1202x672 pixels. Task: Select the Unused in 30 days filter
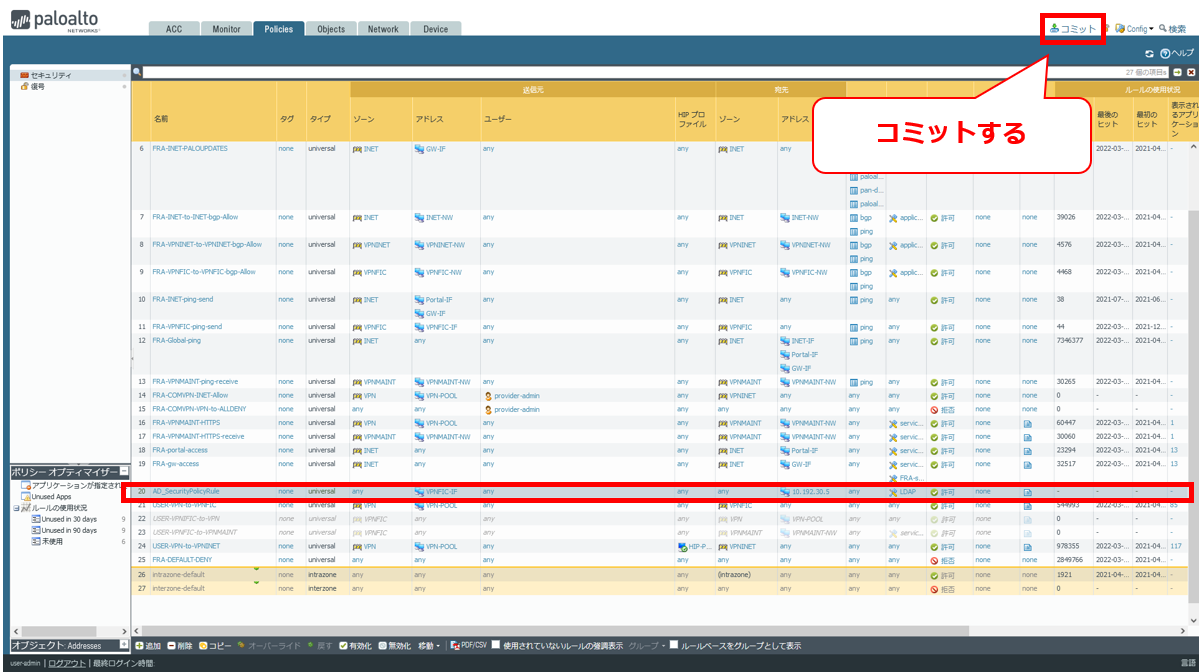click(68, 519)
